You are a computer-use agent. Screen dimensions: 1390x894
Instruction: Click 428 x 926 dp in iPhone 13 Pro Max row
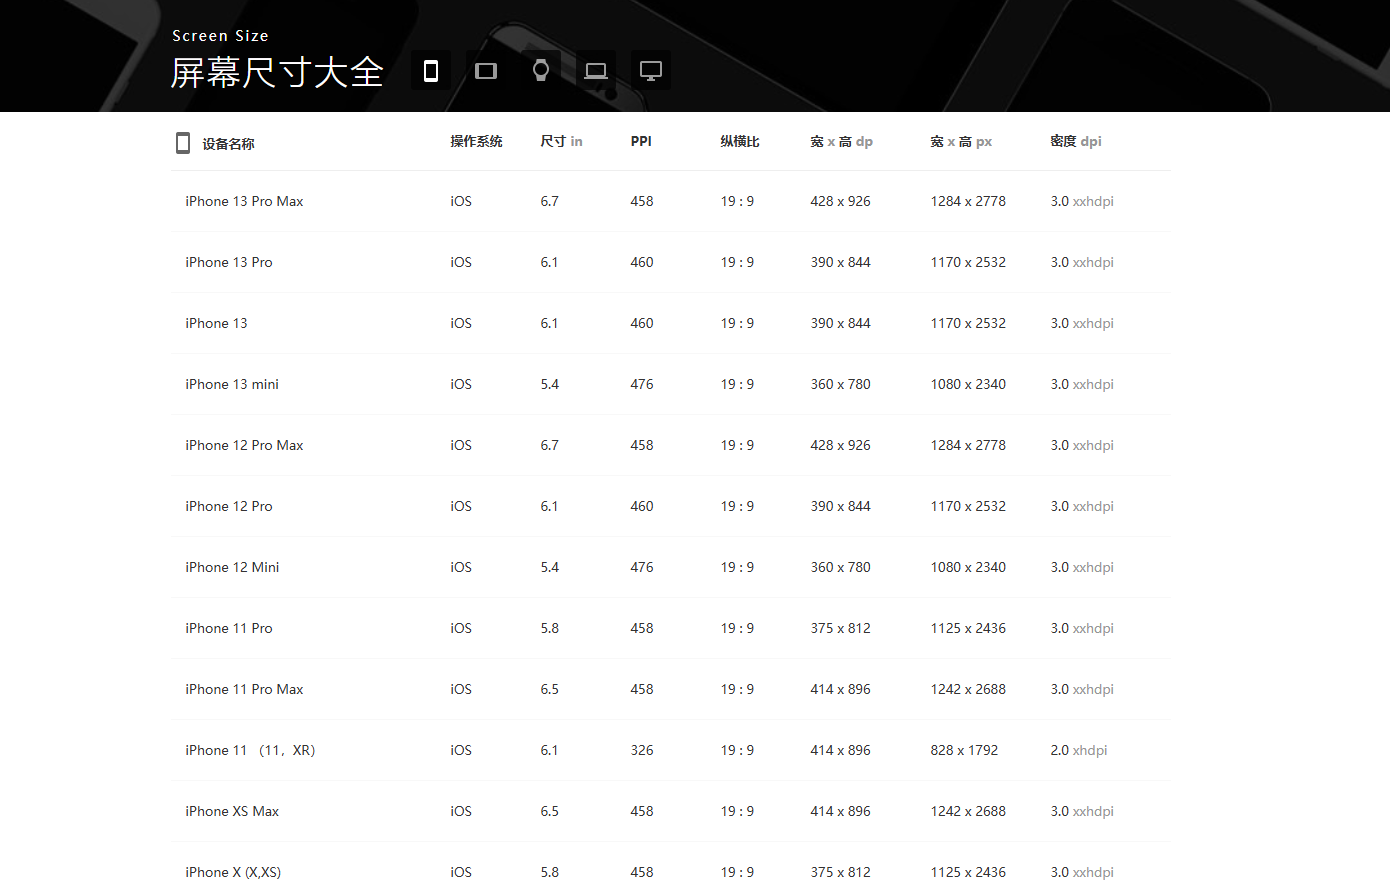click(x=840, y=201)
